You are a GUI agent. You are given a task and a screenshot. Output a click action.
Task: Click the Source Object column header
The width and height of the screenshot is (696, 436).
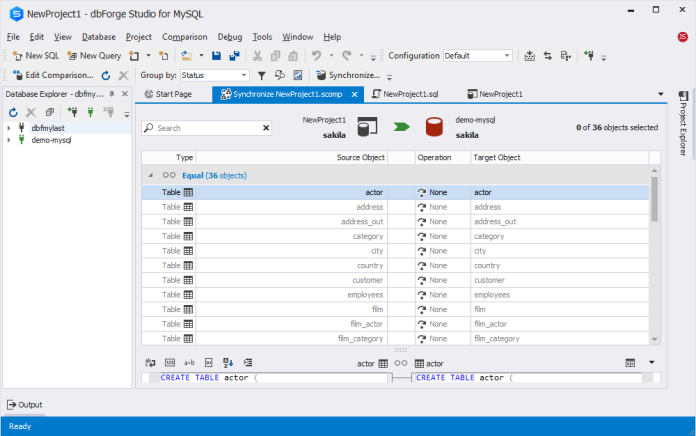(292, 158)
